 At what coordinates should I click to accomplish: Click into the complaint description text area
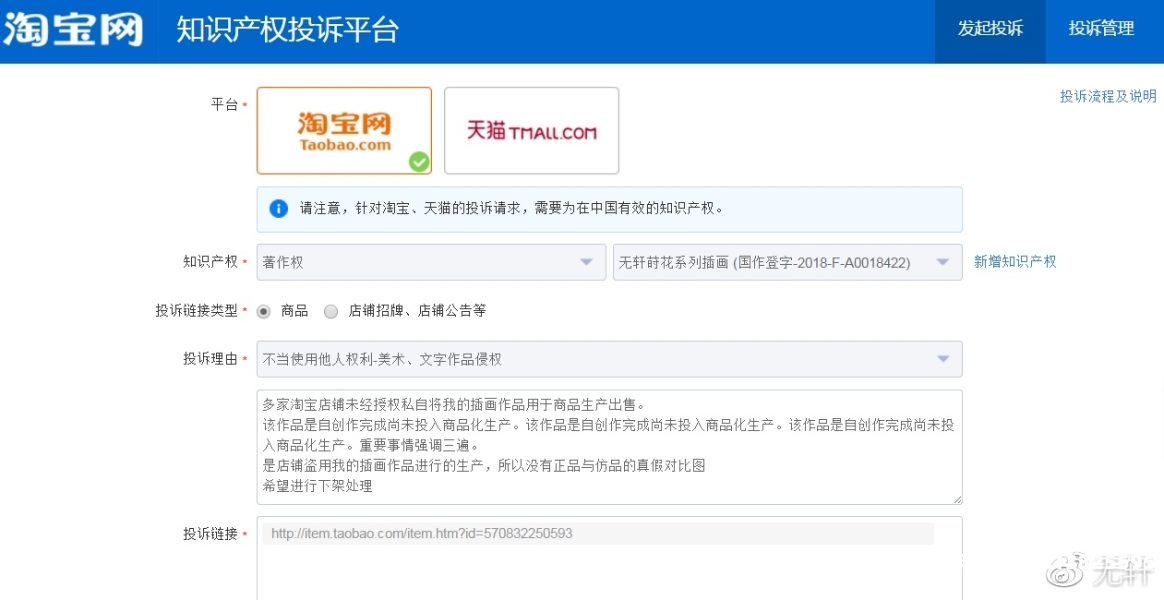coord(609,447)
